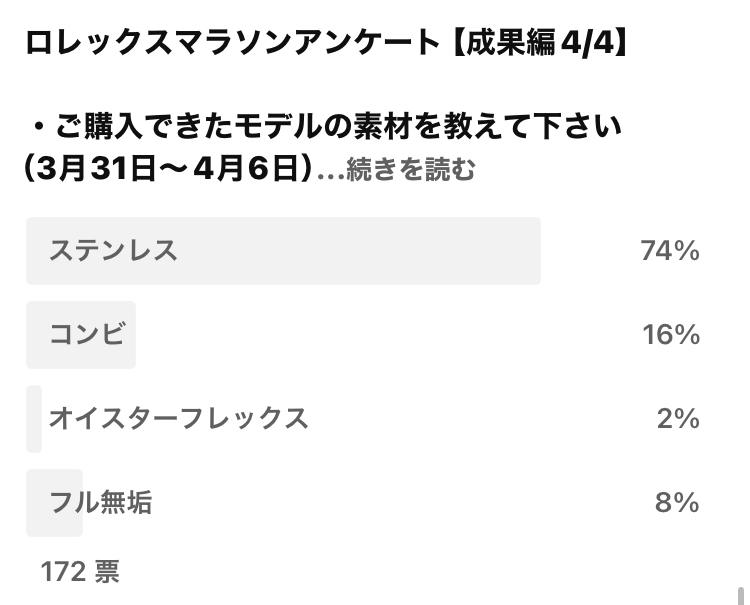Open the 続きを読む link
This screenshot has height=605, width=750.
(410, 169)
